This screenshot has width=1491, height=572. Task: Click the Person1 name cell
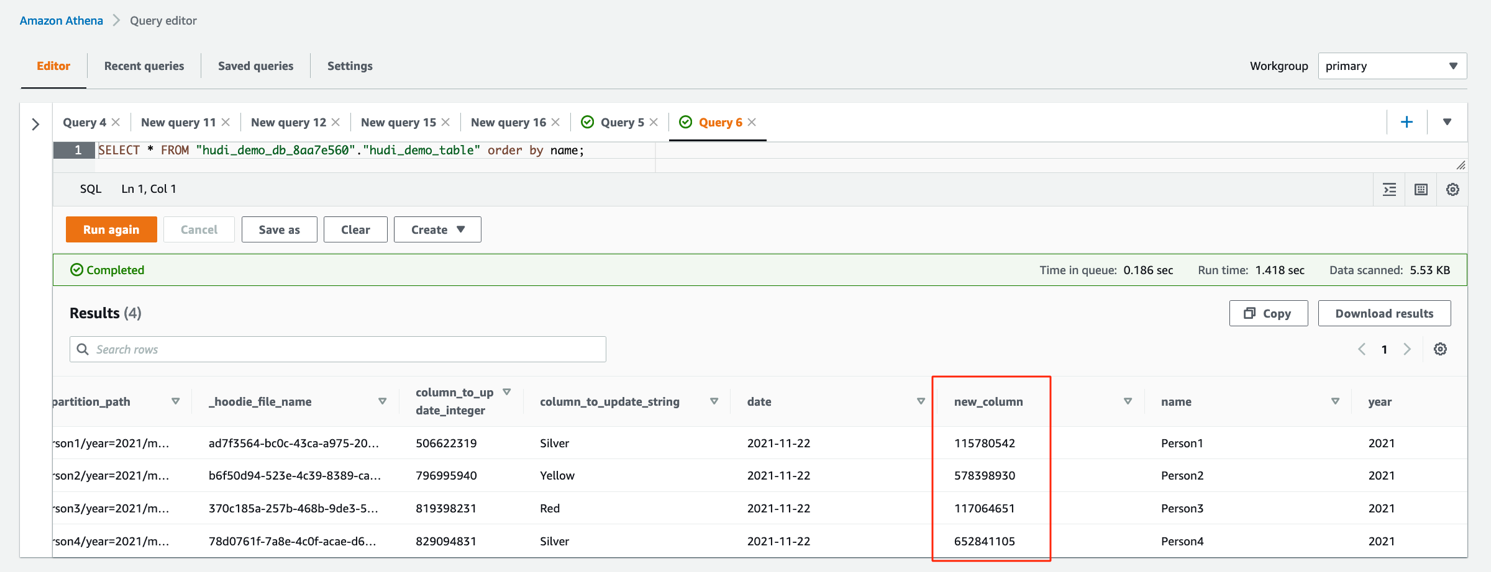click(x=1182, y=443)
